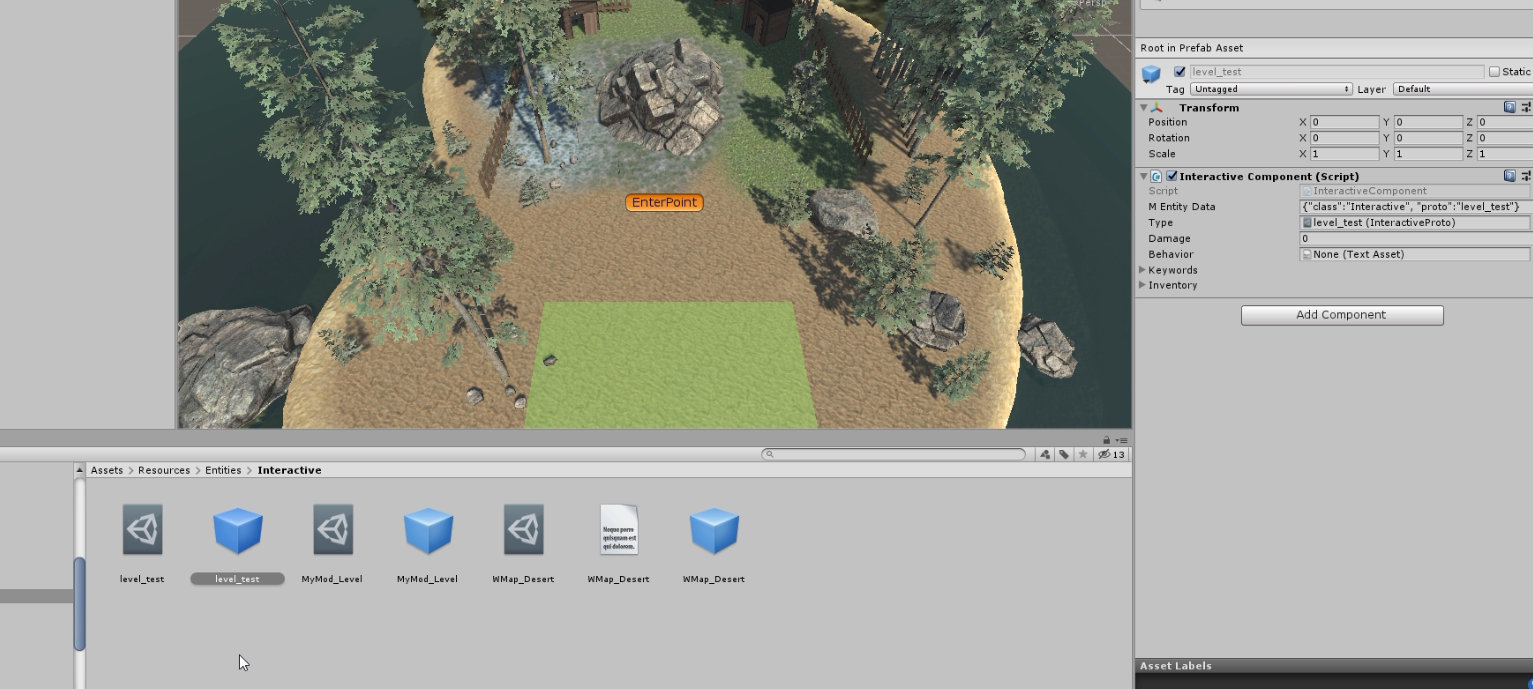
Task: Click Interactive in the breadcrumb path
Action: click(x=289, y=470)
